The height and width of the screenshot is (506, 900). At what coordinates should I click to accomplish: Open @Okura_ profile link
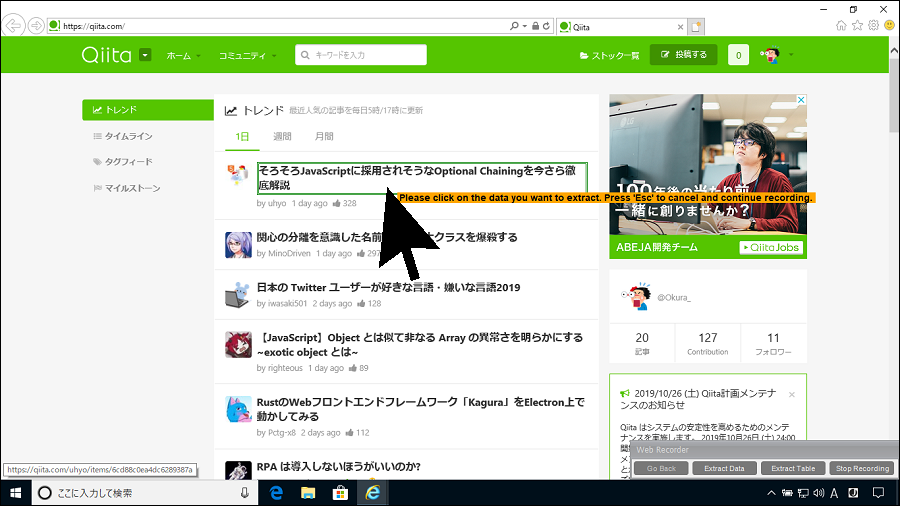(x=674, y=297)
